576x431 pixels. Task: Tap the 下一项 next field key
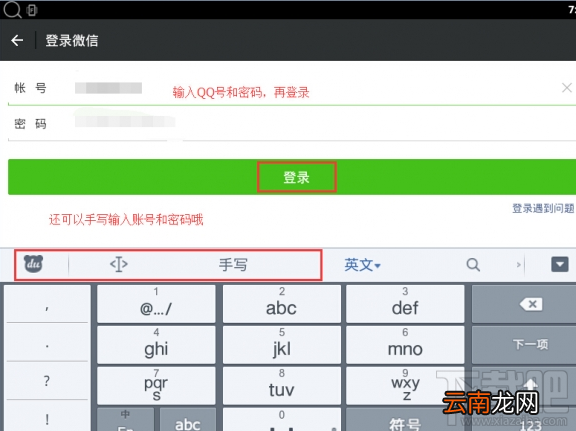tap(524, 345)
